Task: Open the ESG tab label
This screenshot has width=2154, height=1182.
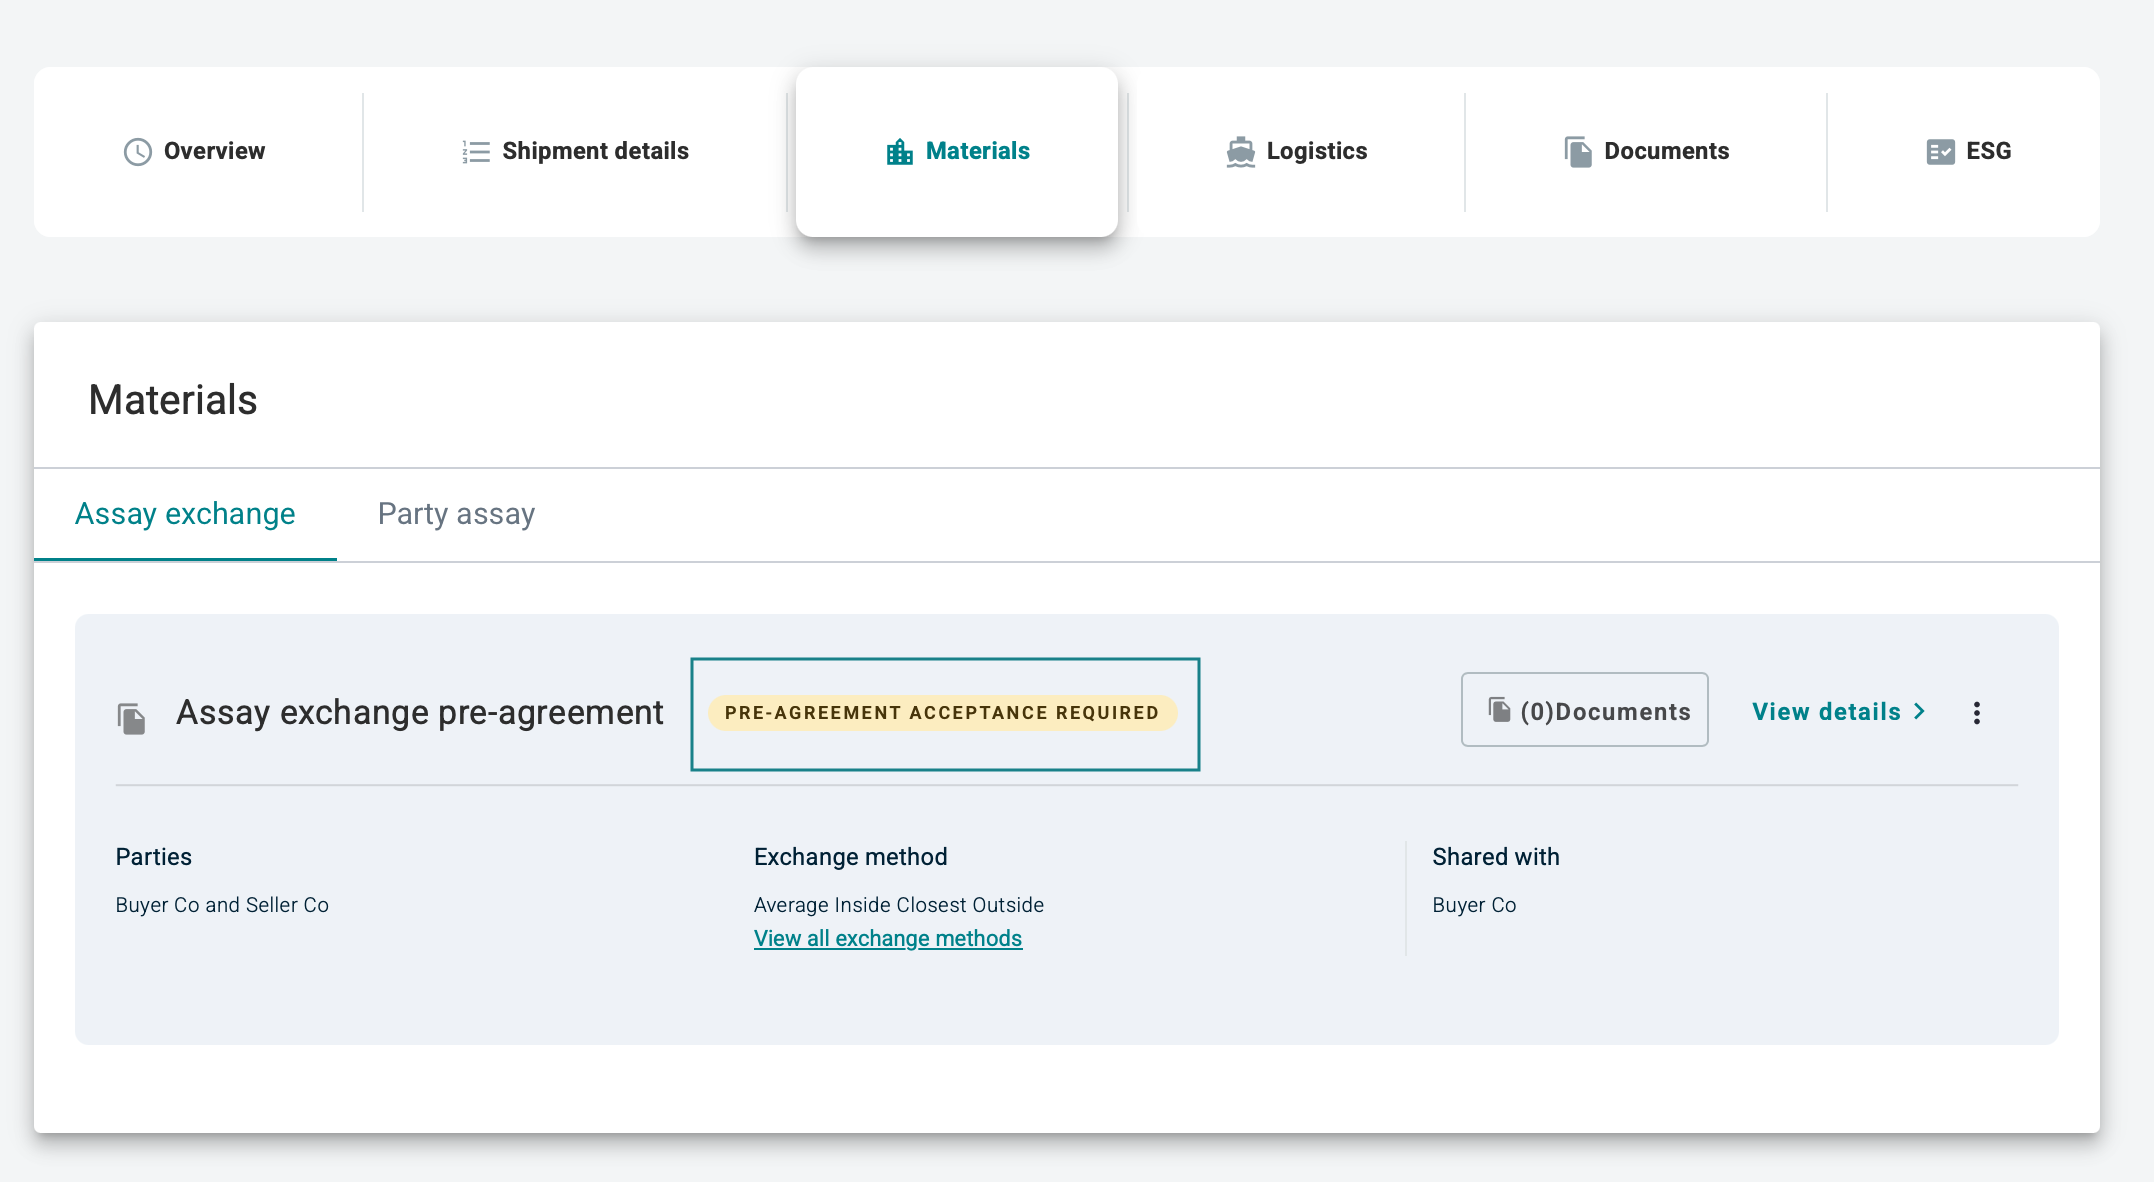Action: click(x=1988, y=151)
